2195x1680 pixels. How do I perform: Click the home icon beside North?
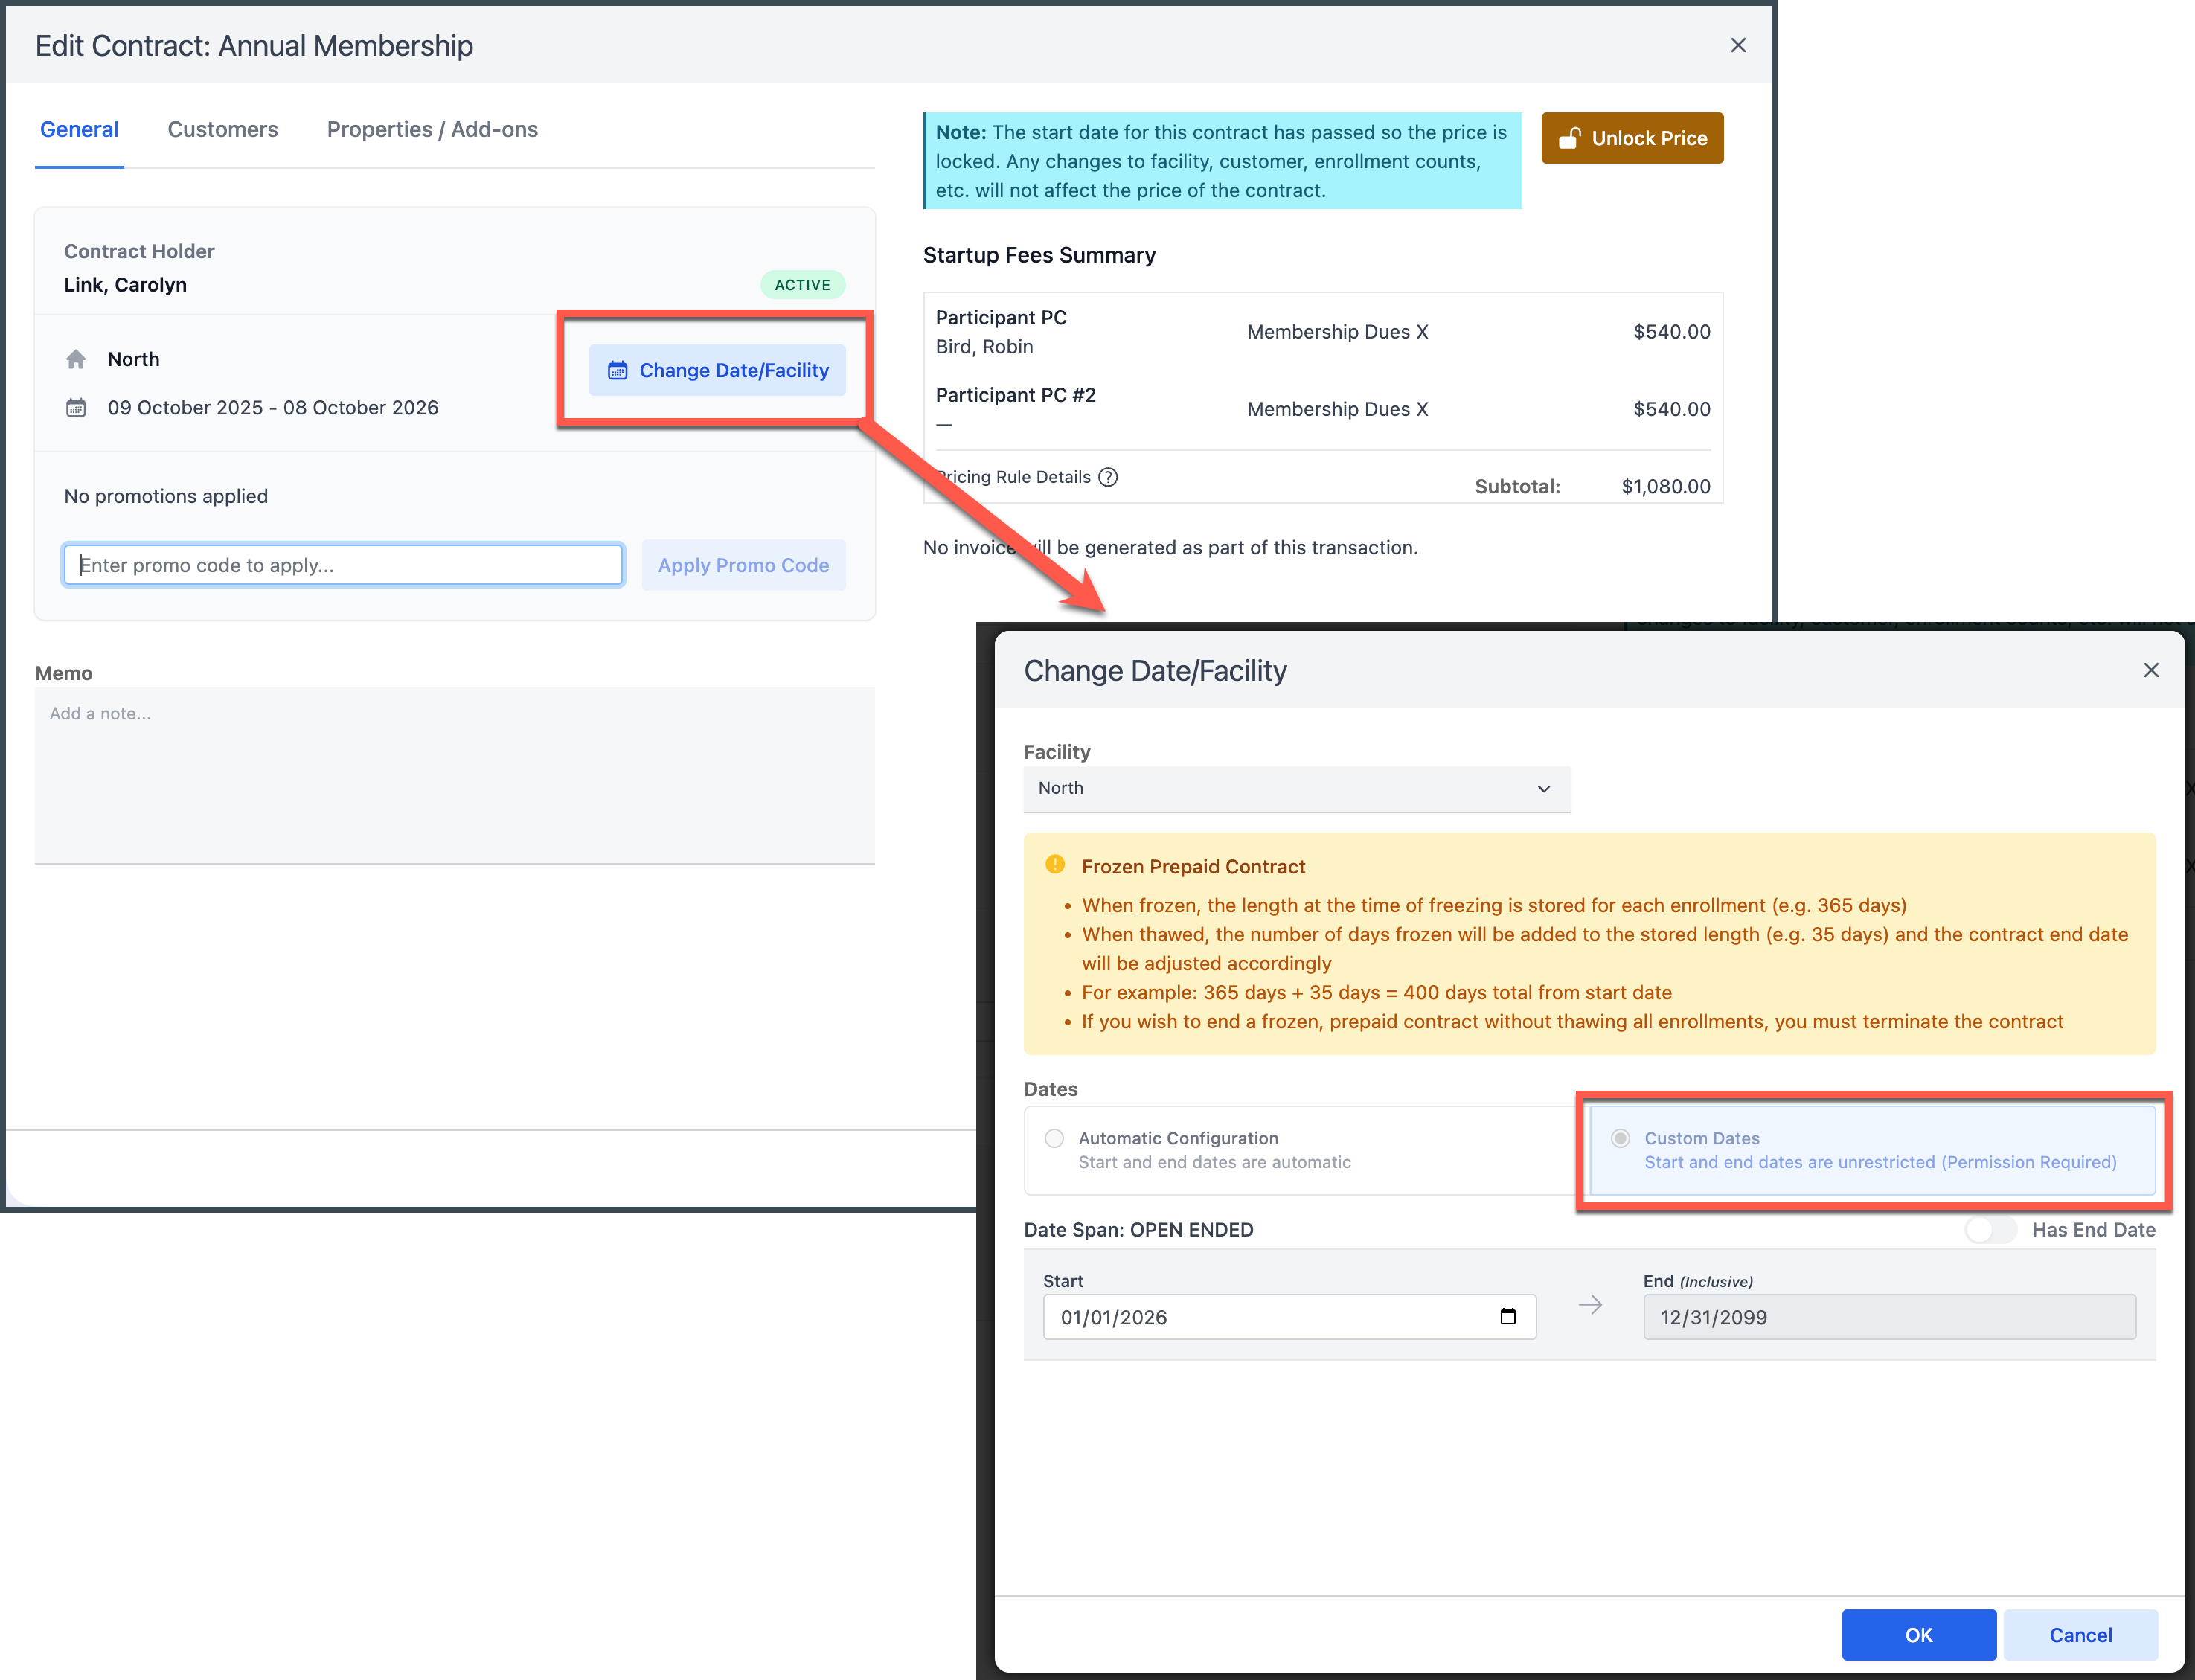click(76, 359)
